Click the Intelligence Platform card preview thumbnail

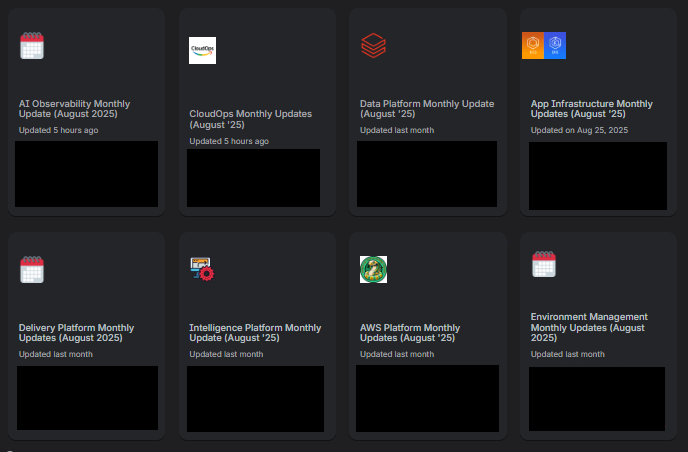pos(255,399)
